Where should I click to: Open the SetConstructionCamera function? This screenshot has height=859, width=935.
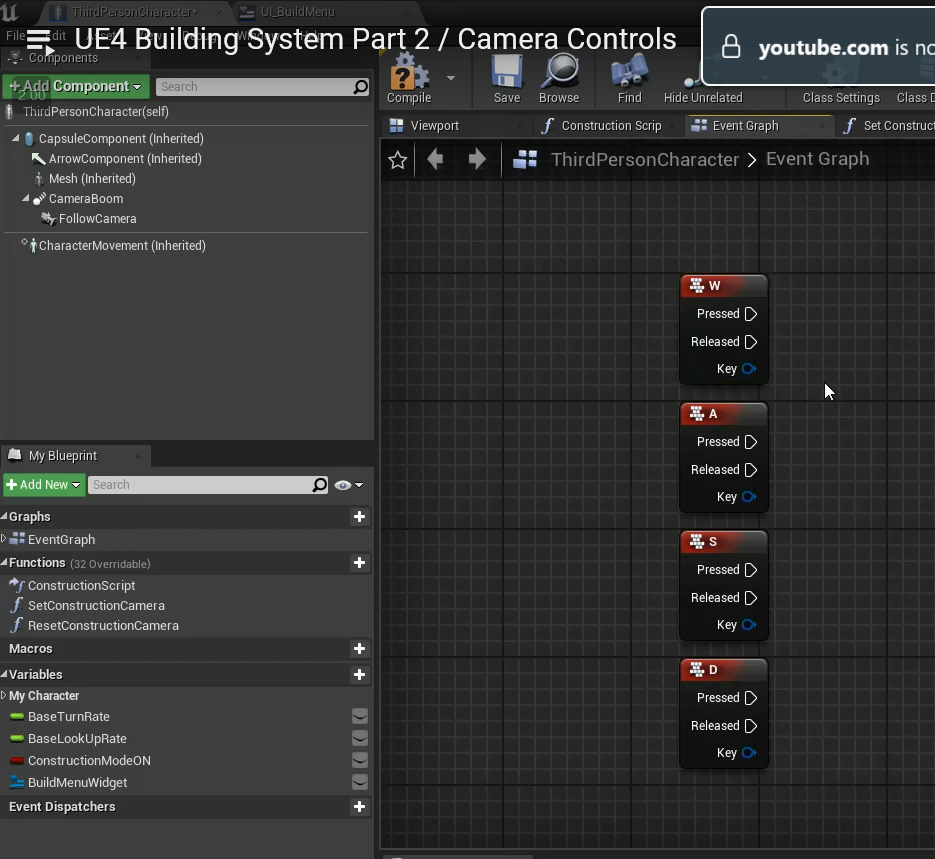click(x=96, y=606)
